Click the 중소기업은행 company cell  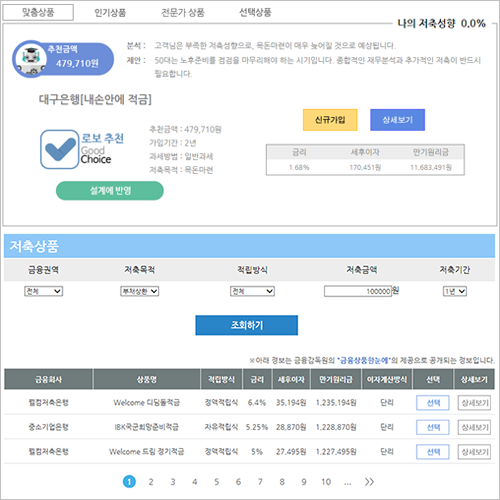click(x=48, y=427)
